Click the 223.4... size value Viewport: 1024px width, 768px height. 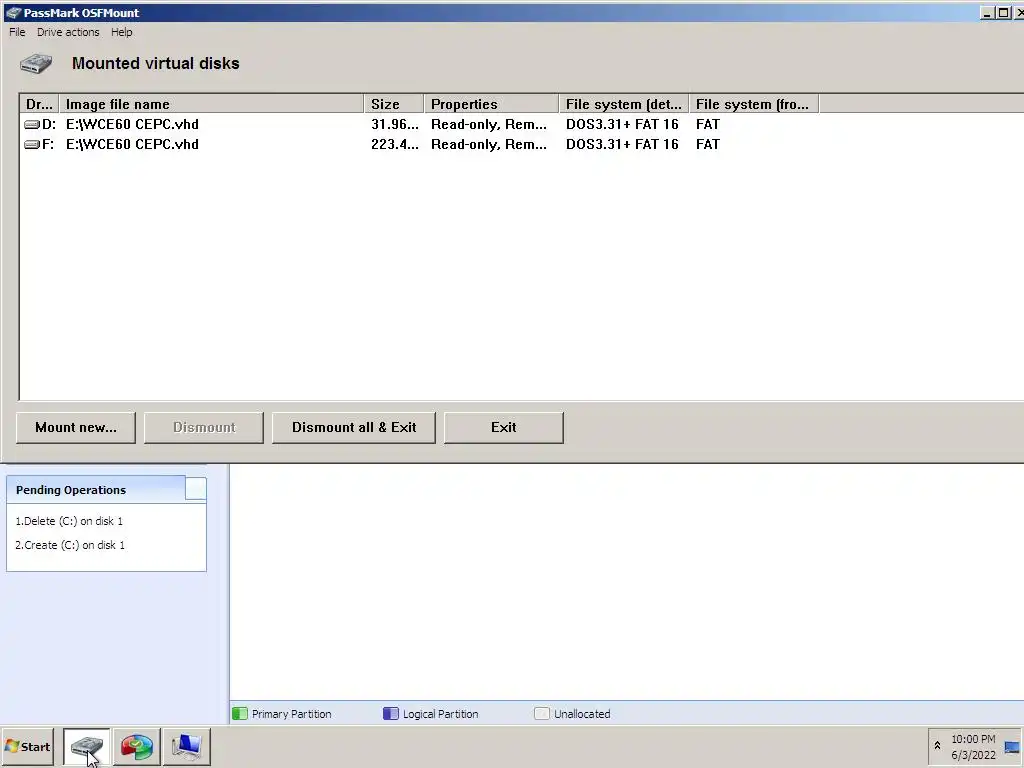(x=394, y=144)
